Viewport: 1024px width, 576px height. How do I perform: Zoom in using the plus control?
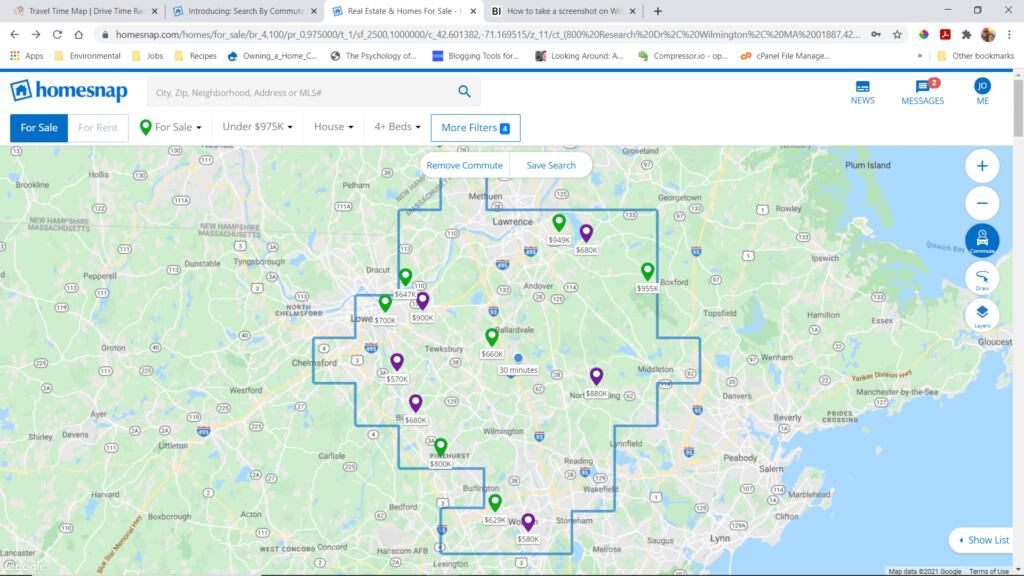tap(981, 165)
